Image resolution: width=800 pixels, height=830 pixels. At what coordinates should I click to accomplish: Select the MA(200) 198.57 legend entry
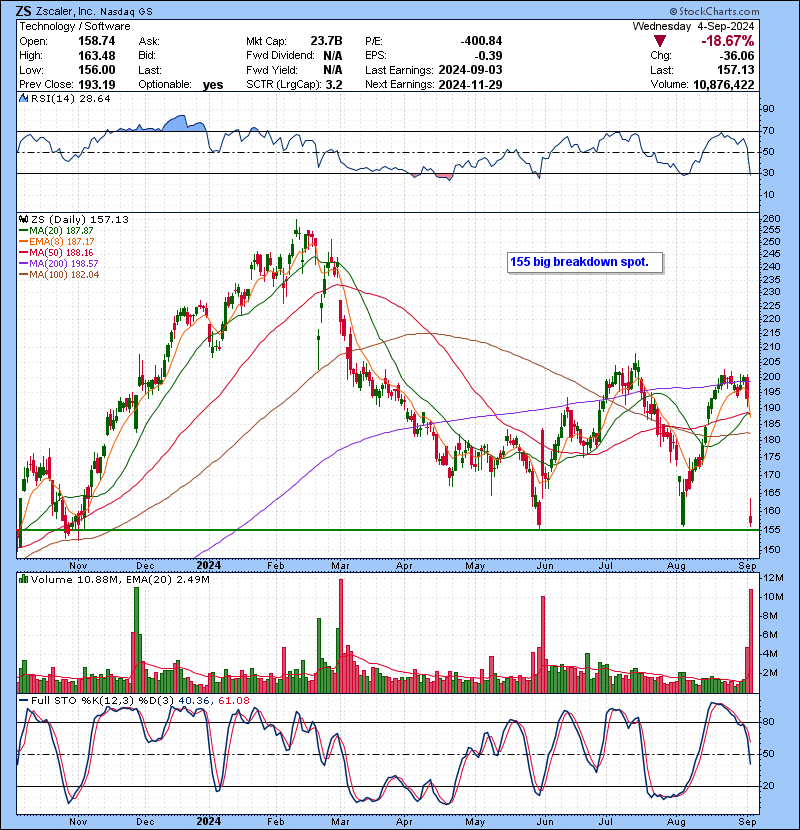pos(59,263)
